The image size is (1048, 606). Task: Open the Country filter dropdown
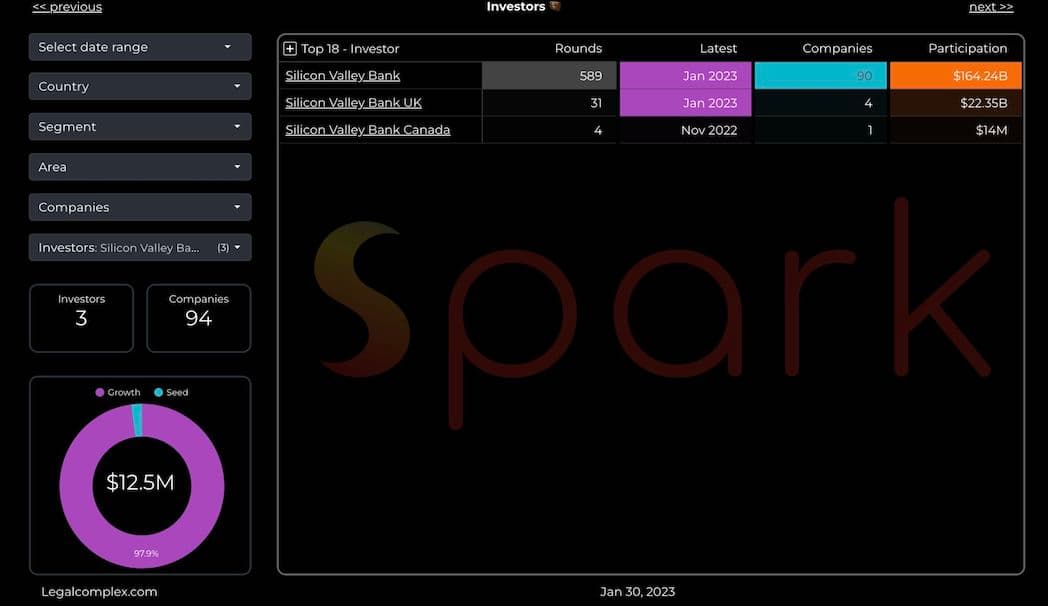pyautogui.click(x=140, y=87)
